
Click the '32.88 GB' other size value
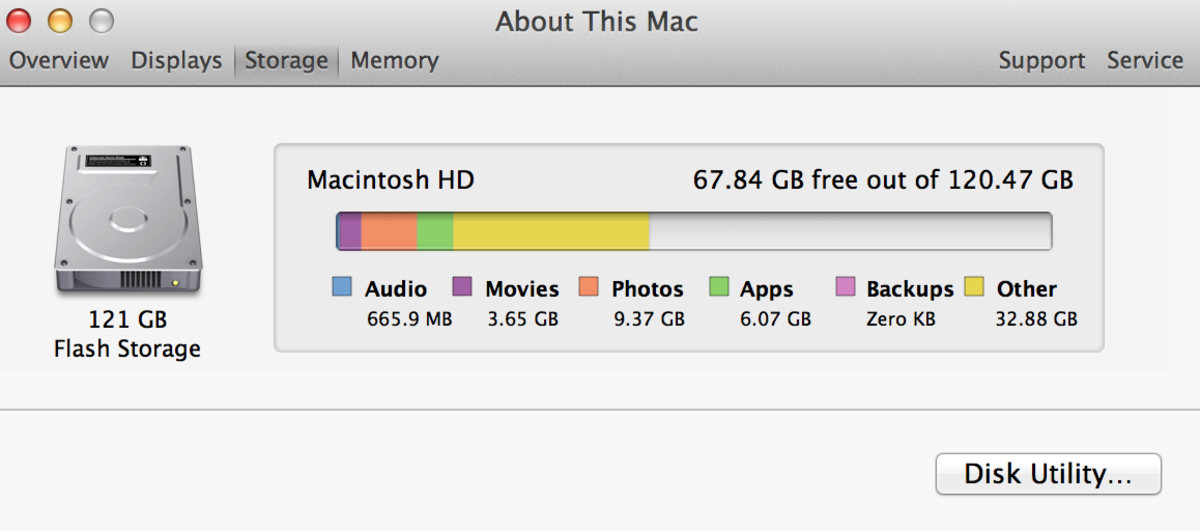1036,320
